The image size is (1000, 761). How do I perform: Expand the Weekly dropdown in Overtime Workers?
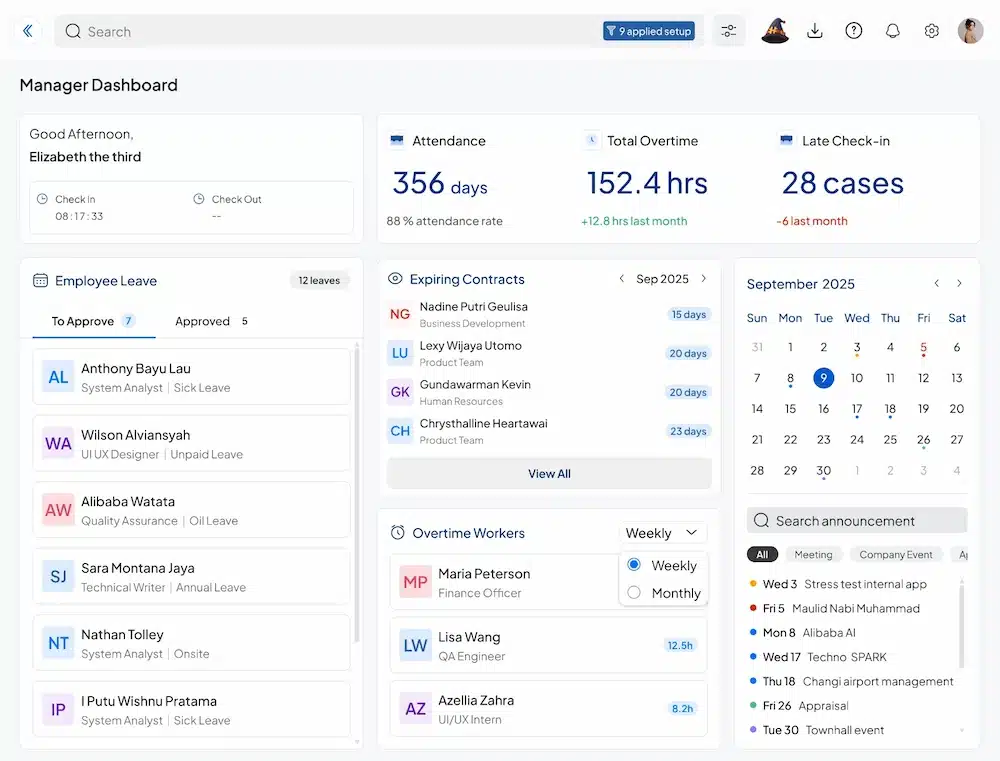tap(663, 533)
